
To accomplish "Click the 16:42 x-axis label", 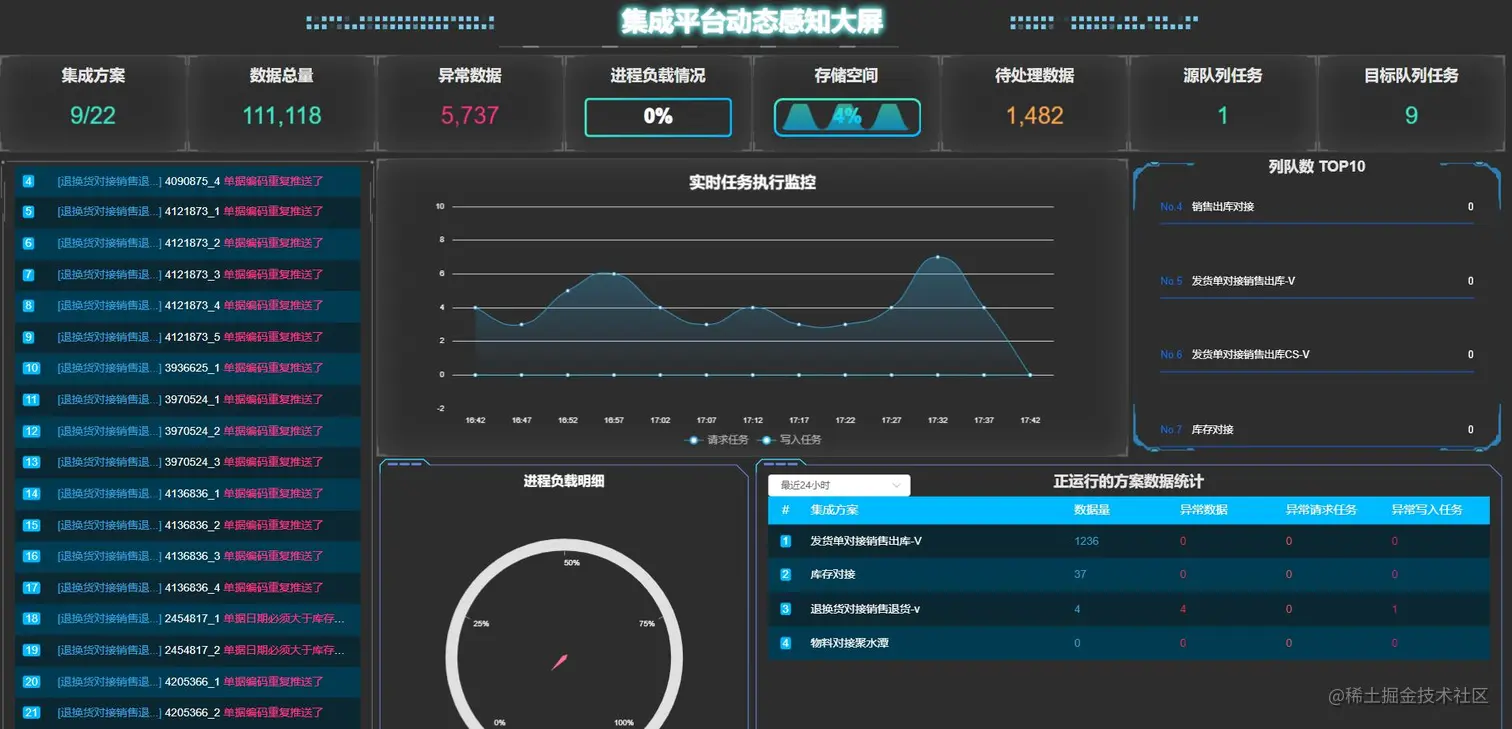I will (475, 421).
